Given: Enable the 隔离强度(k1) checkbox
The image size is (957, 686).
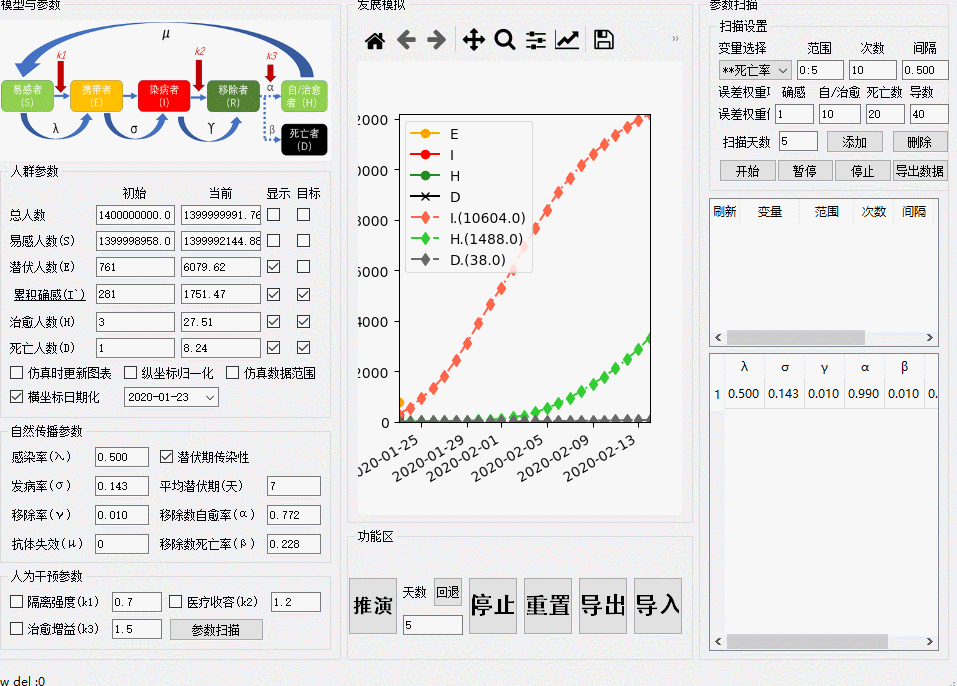Looking at the screenshot, I should tap(17, 602).
